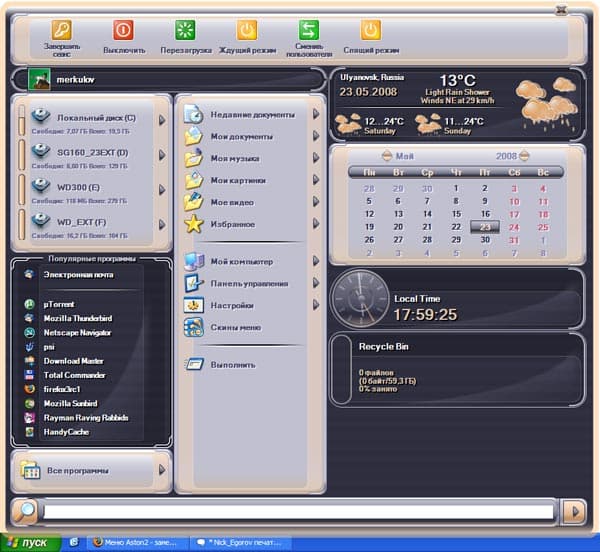Image resolution: width=600 pixels, height=552 pixels.
Task: Expand the Локальный диск (C) submenu arrow
Action: [x=162, y=120]
